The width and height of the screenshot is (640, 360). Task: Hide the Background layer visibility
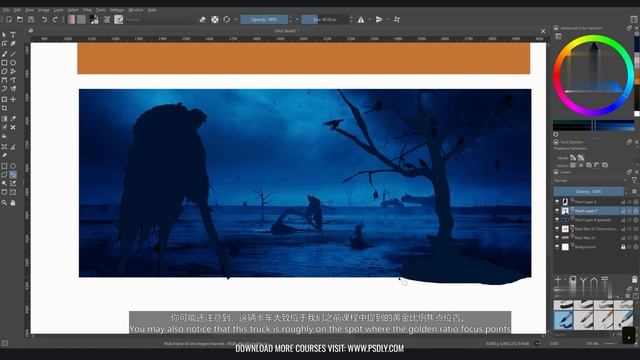point(557,247)
